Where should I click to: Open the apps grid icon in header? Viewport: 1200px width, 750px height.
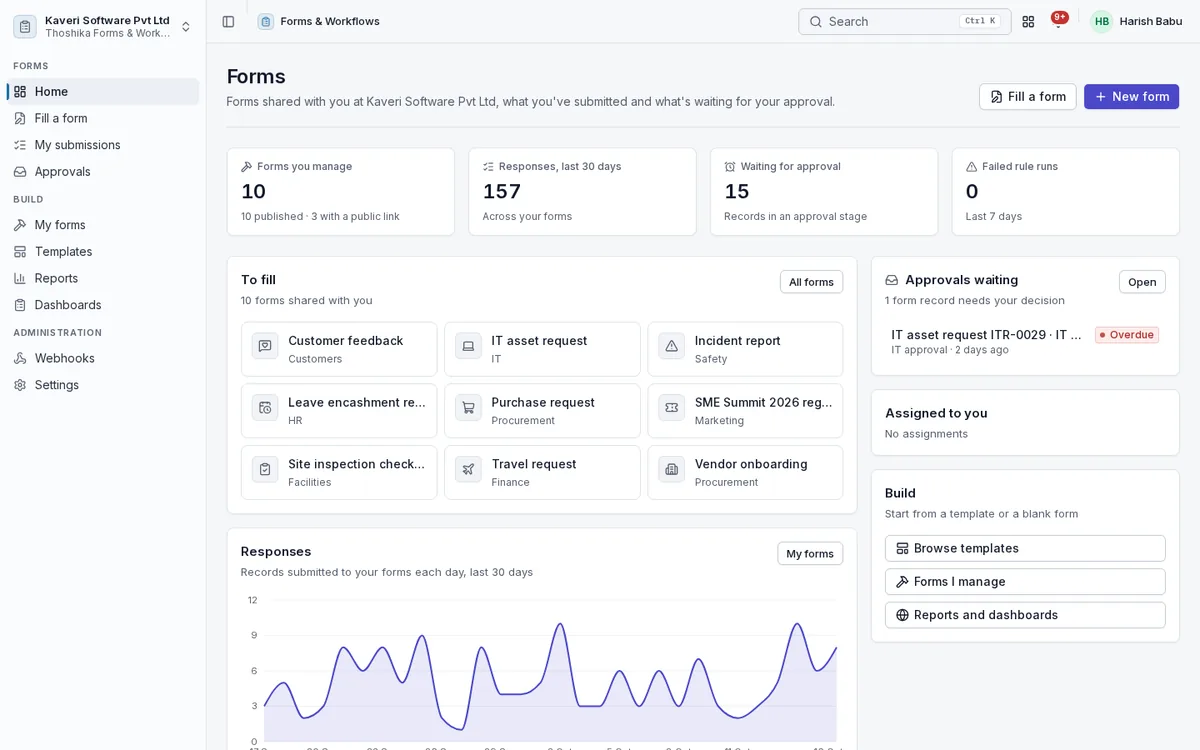click(1028, 21)
